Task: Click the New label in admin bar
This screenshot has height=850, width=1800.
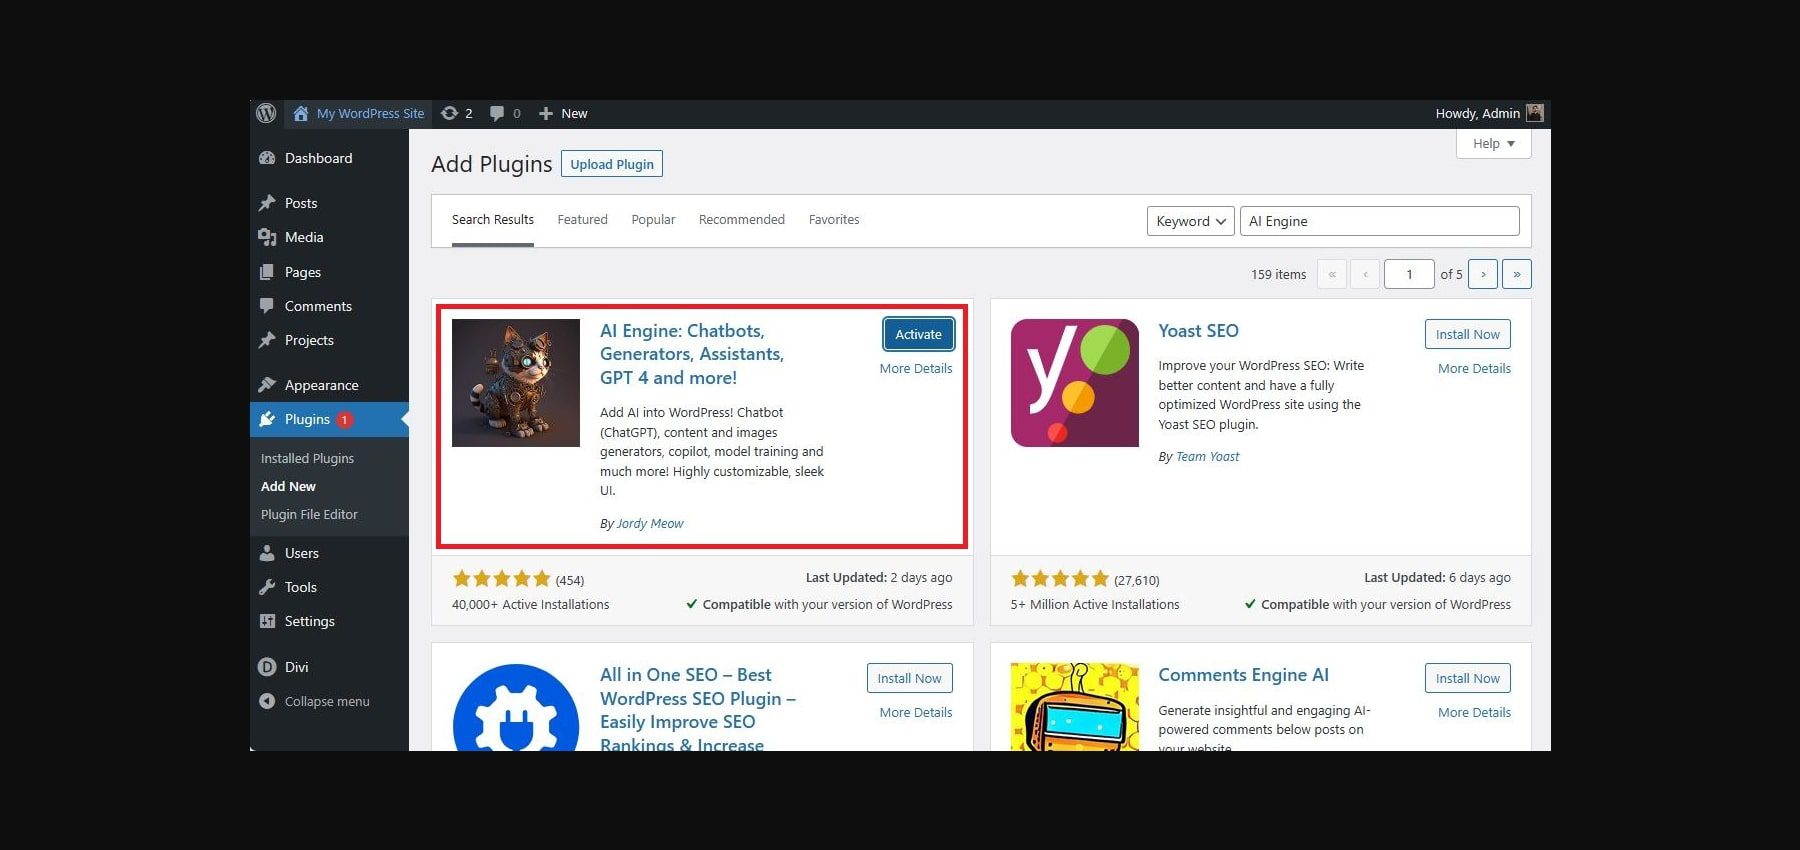Action: [x=574, y=113]
